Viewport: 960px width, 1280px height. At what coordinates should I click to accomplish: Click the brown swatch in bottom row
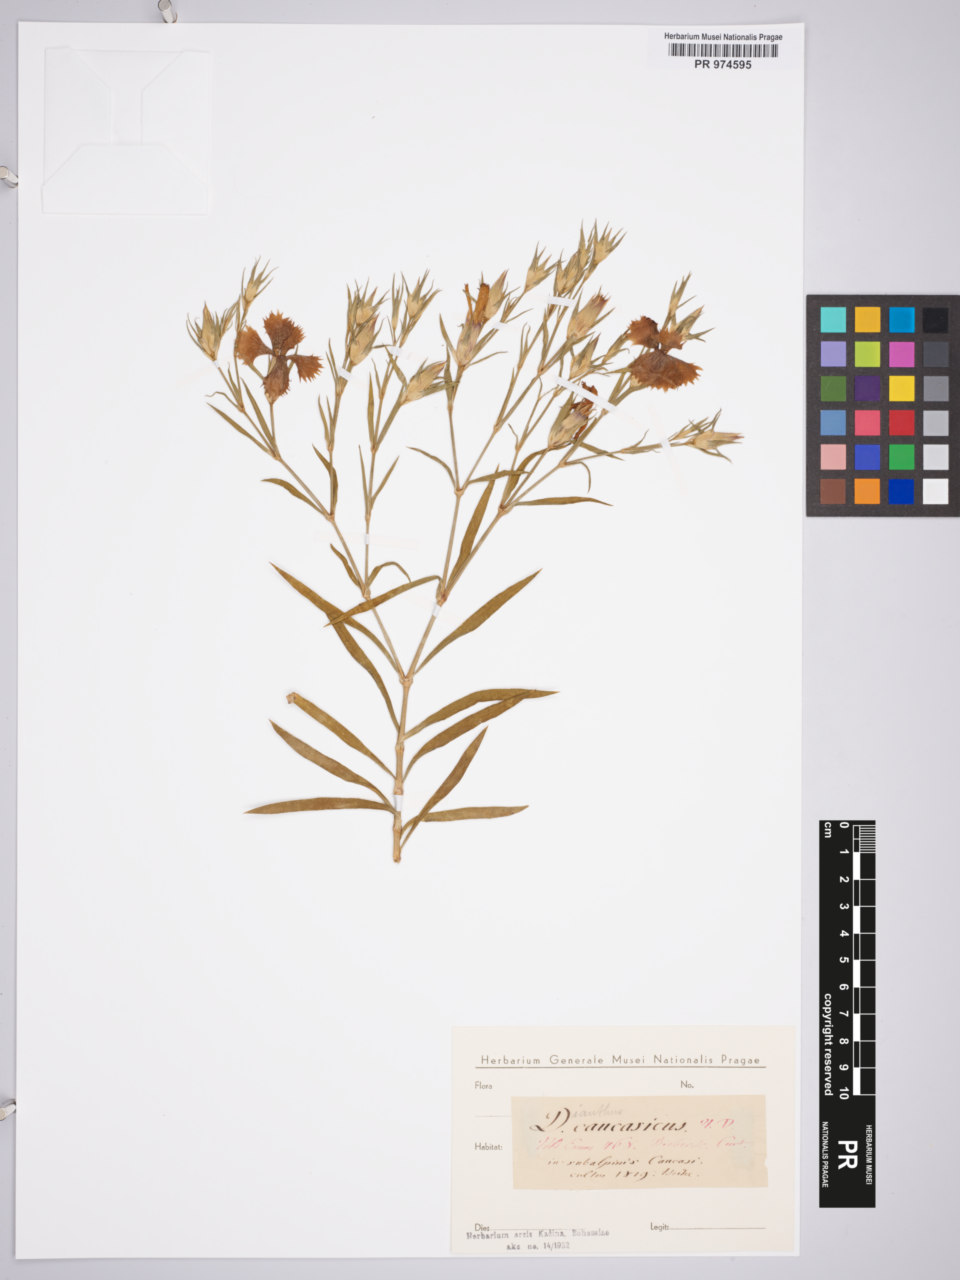point(832,491)
